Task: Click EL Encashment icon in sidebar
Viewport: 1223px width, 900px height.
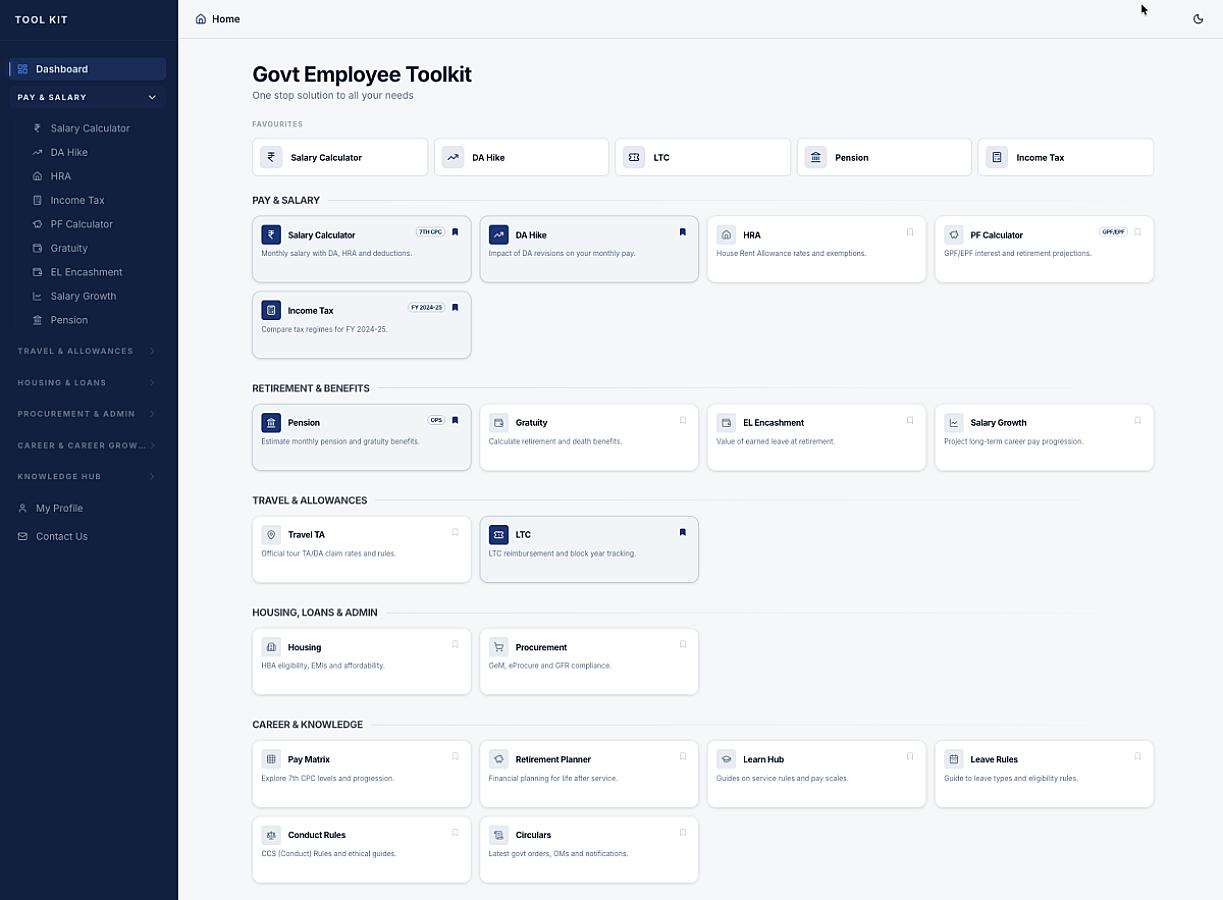Action: [37, 272]
